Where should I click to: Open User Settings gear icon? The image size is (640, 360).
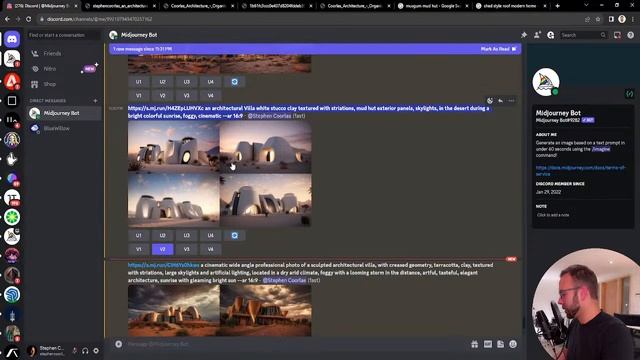click(96, 351)
